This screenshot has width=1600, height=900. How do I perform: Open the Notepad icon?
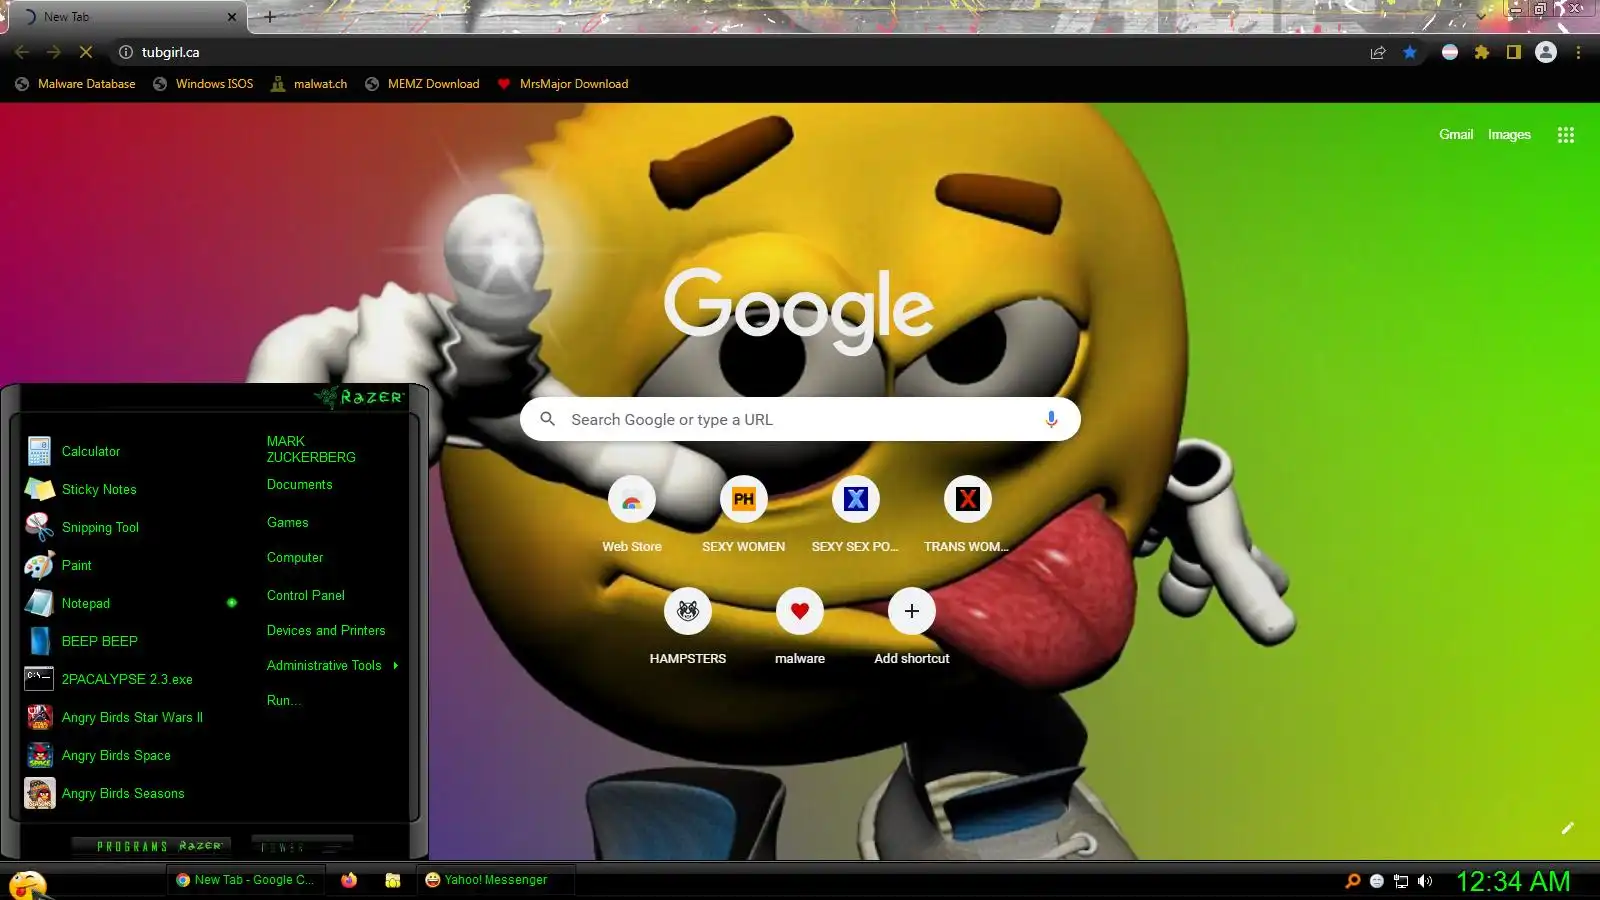(39, 603)
